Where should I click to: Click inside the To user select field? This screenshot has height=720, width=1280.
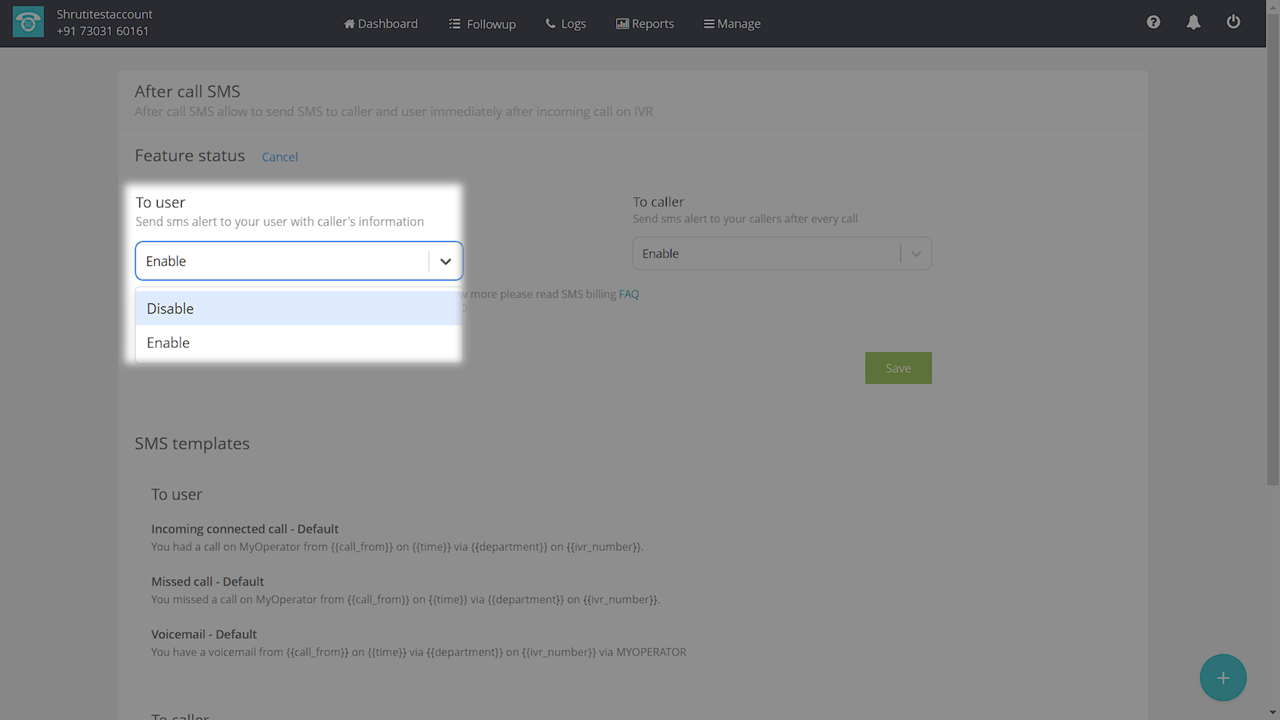tap(282, 261)
